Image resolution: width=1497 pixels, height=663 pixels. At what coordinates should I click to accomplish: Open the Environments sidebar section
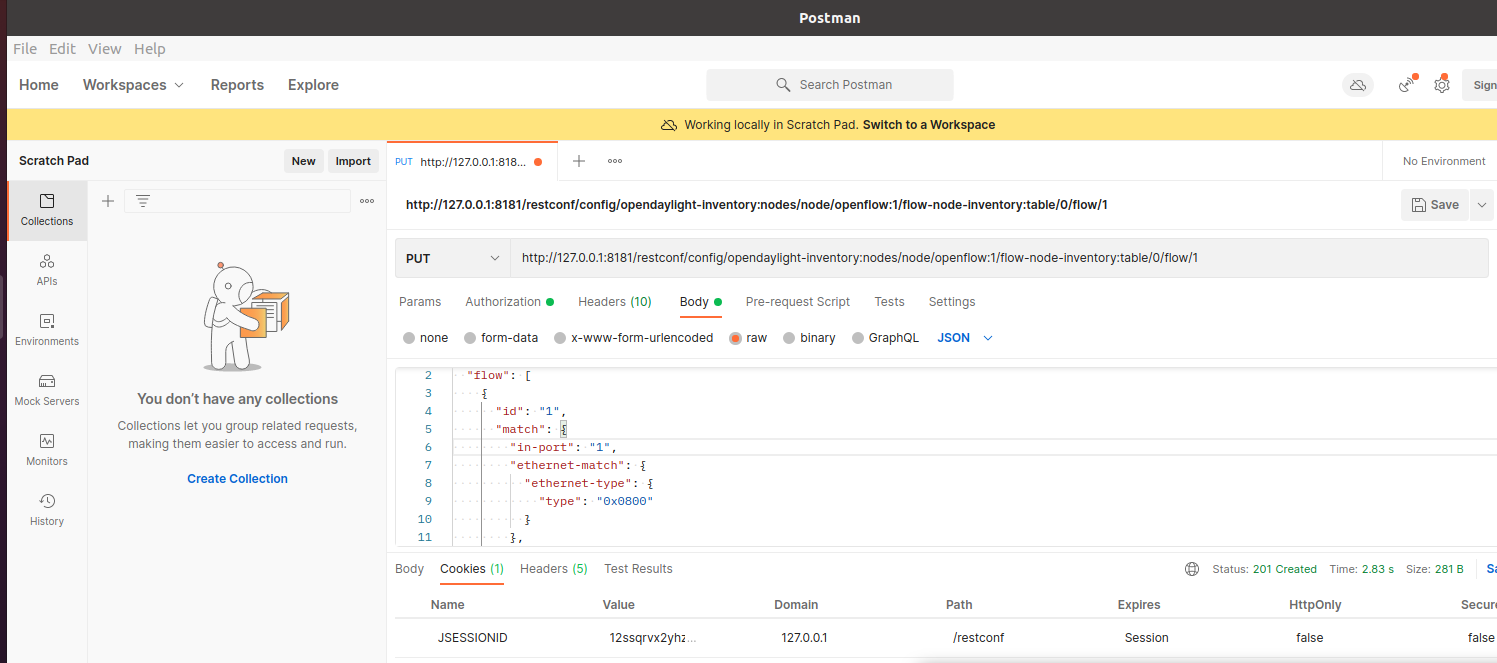click(47, 330)
